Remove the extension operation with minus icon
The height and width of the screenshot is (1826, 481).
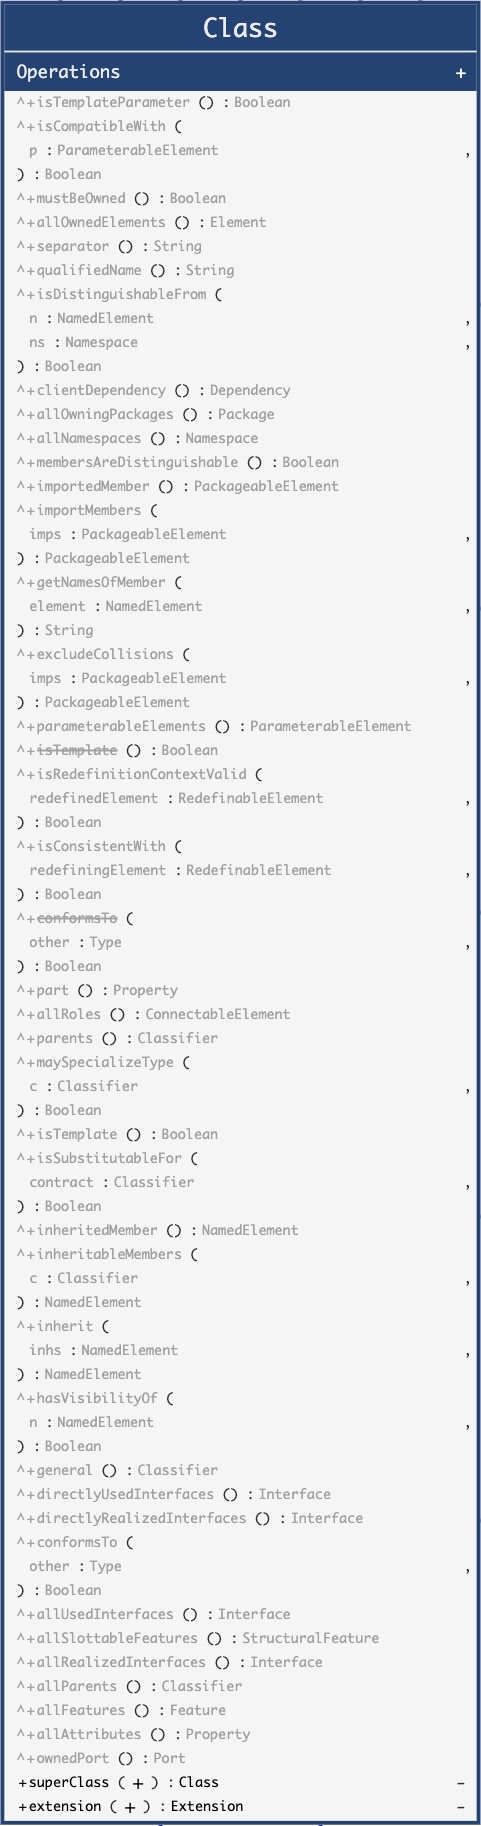pyautogui.click(x=461, y=1807)
